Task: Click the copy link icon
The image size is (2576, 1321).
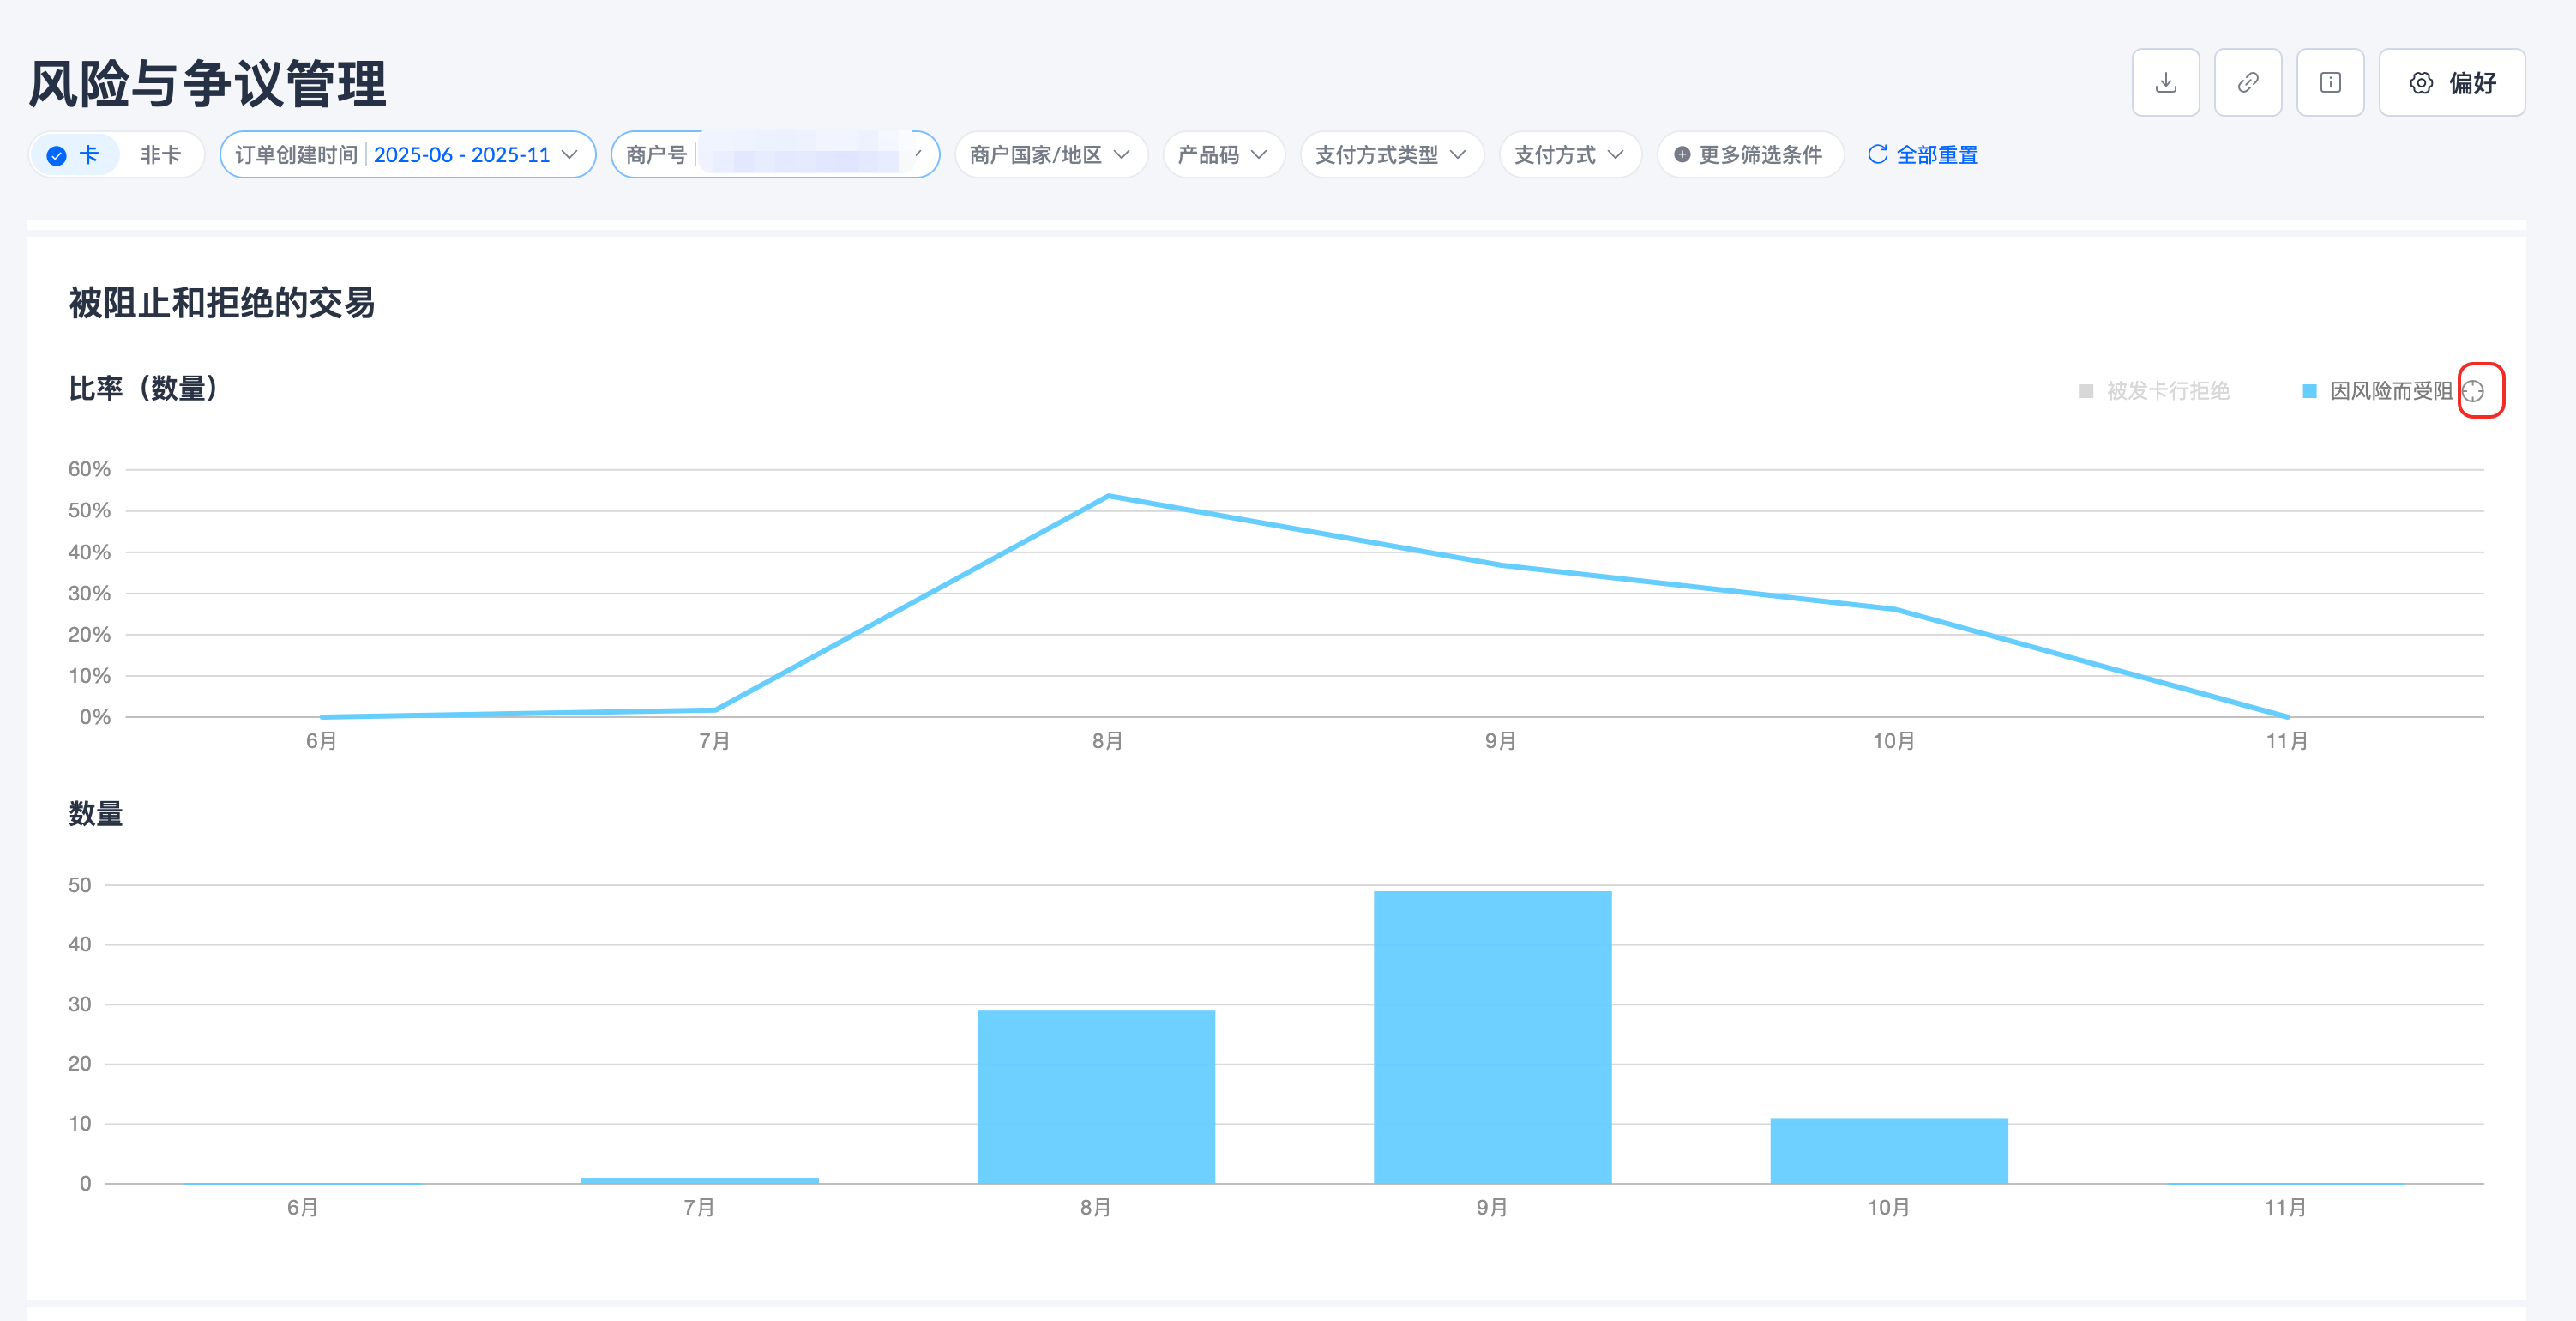Action: [x=2247, y=83]
